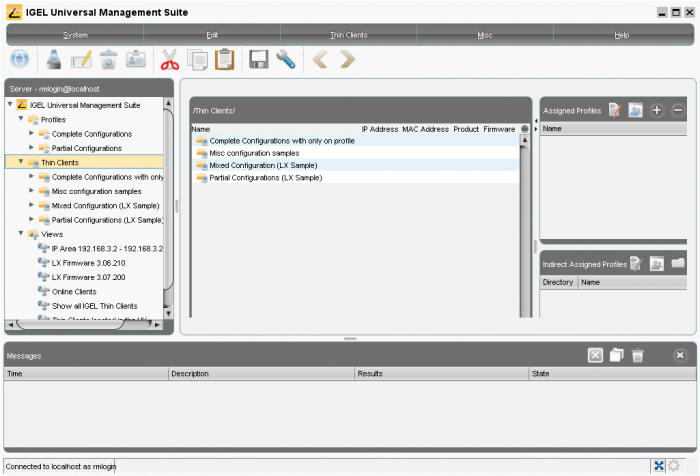Expand Partial Configurations (LX Sample) in tree
700x476 pixels.
click(31, 219)
